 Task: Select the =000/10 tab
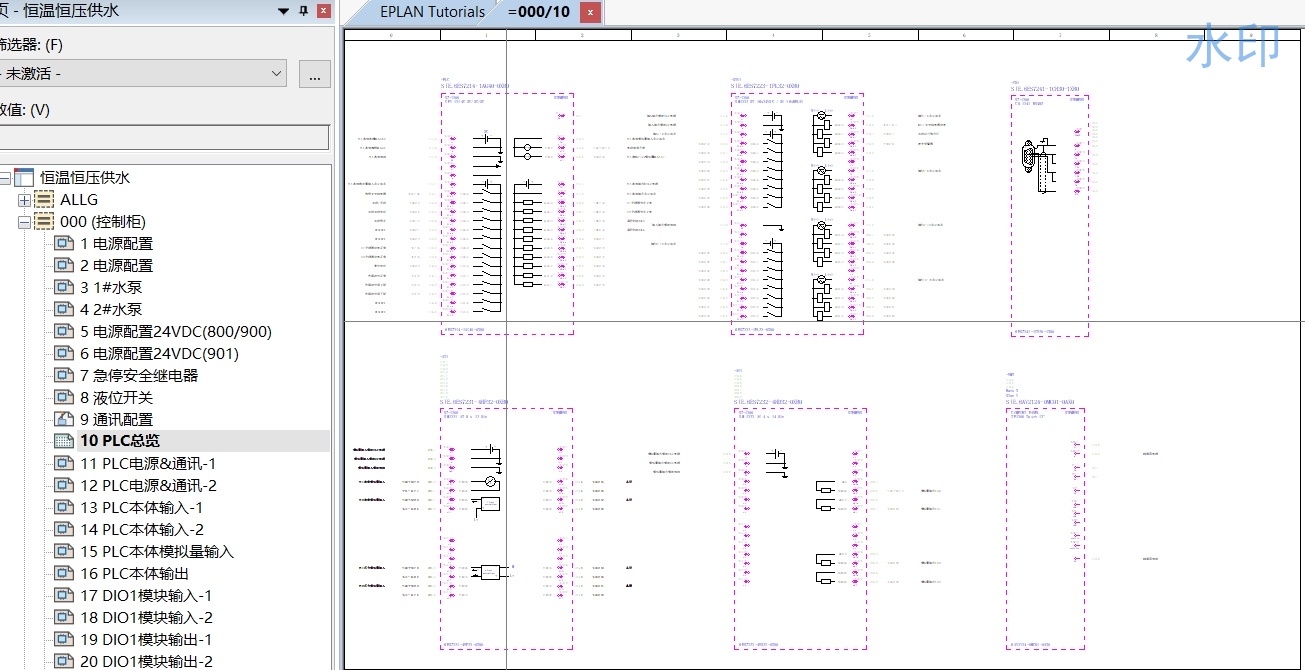[539, 12]
